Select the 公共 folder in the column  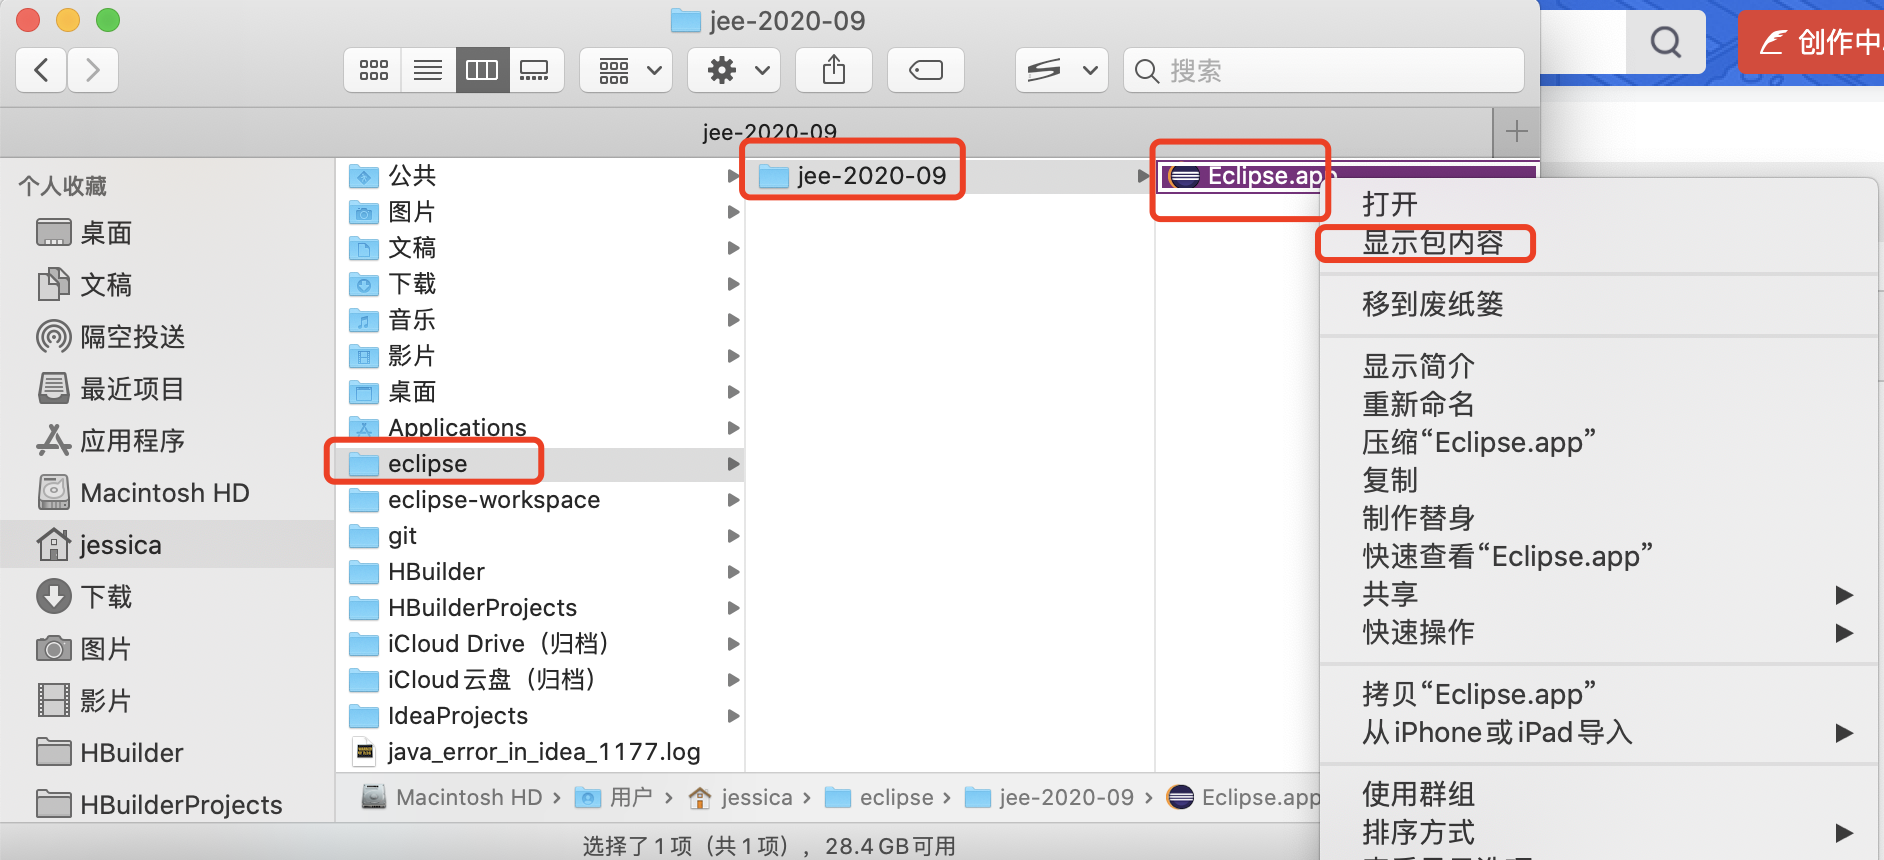coord(540,176)
